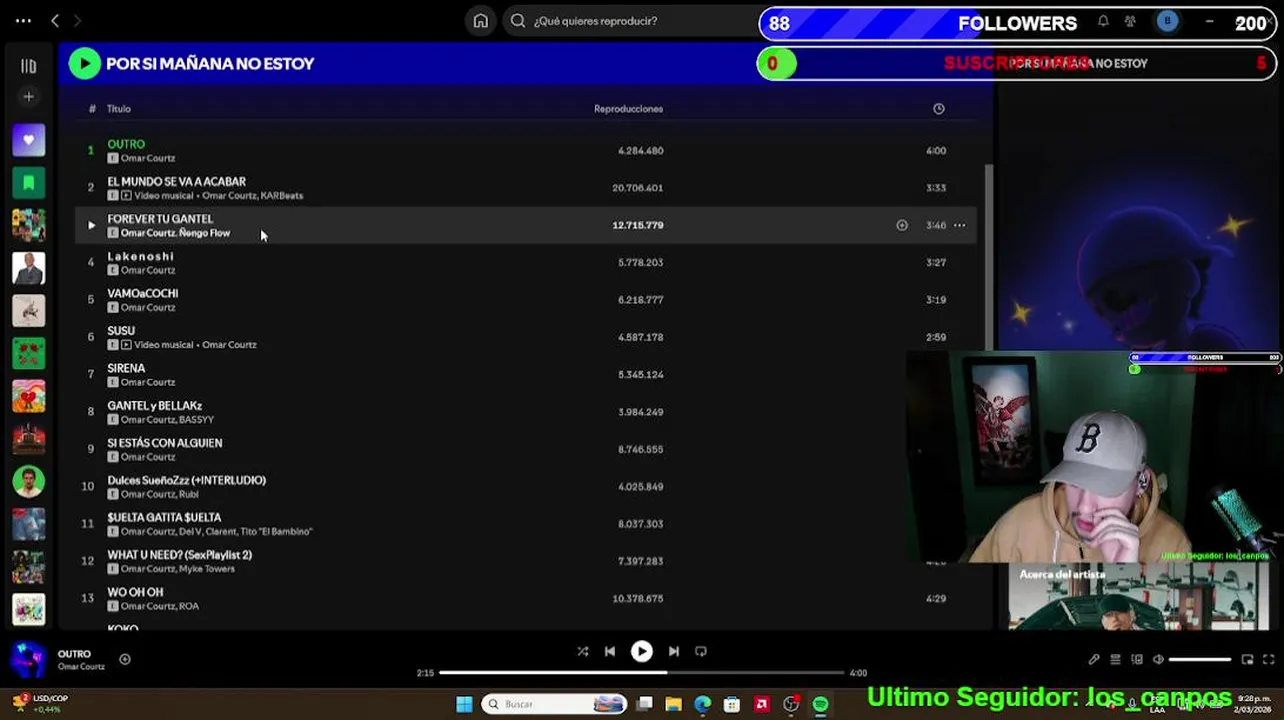Play album POR SI MAÑANA NO ESTOY

[x=85, y=63]
